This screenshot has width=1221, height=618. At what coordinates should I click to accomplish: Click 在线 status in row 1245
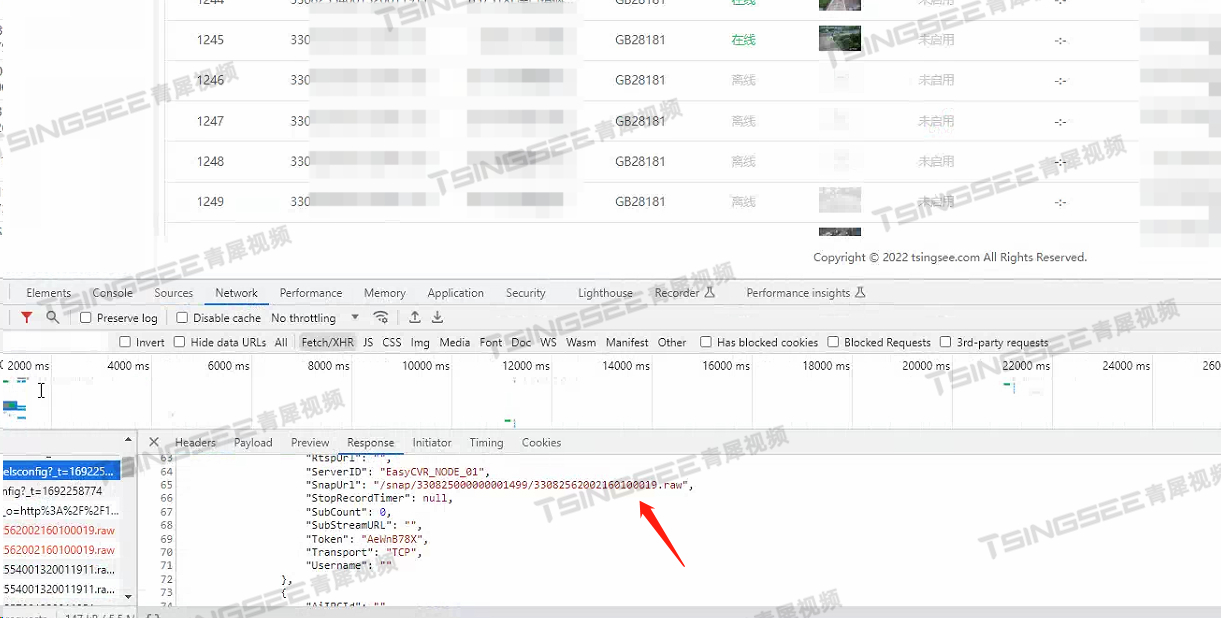coord(743,40)
